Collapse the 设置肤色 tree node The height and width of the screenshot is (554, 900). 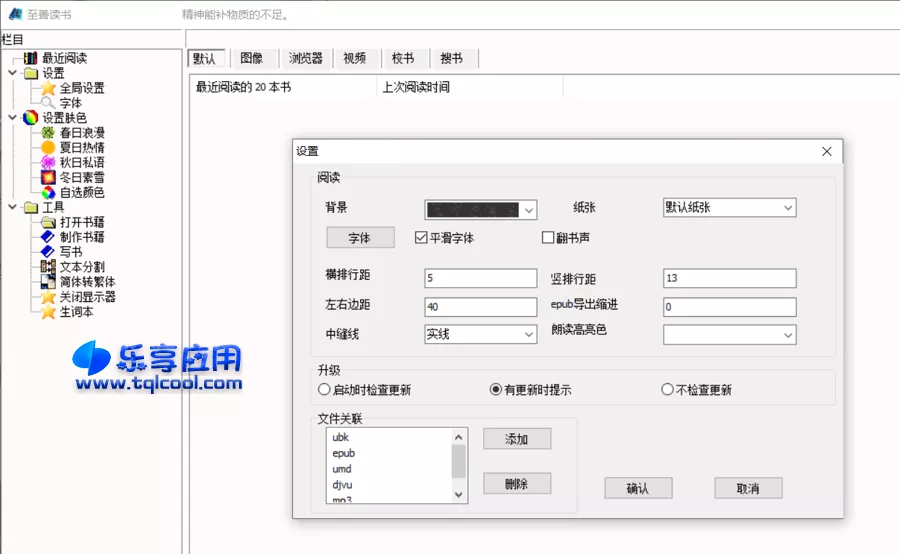tap(13, 118)
